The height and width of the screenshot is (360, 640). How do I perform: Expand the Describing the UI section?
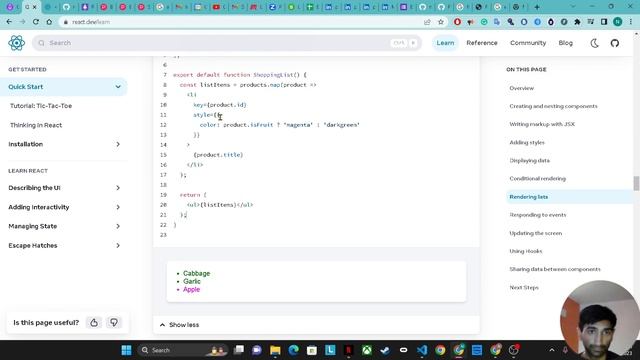click(118, 188)
